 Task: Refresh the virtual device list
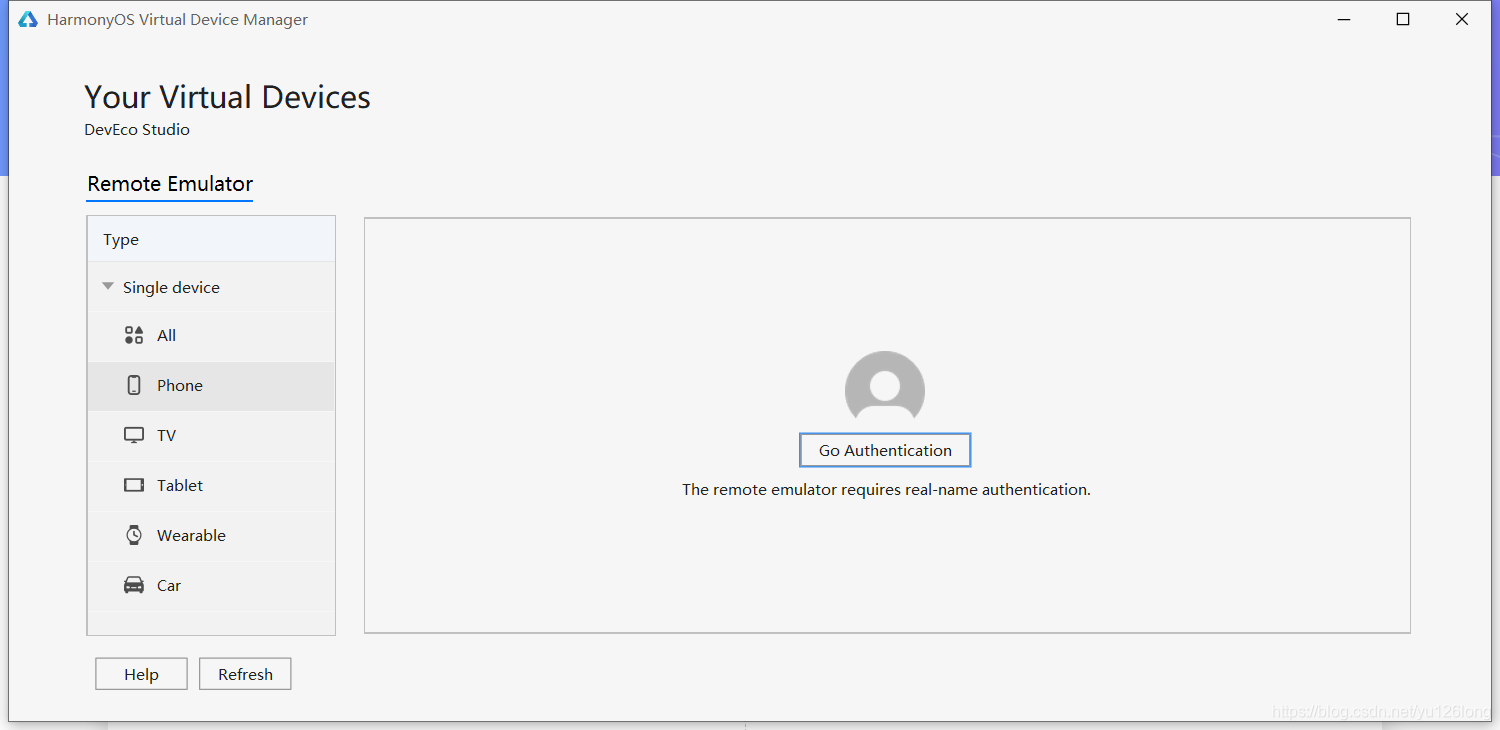245,674
